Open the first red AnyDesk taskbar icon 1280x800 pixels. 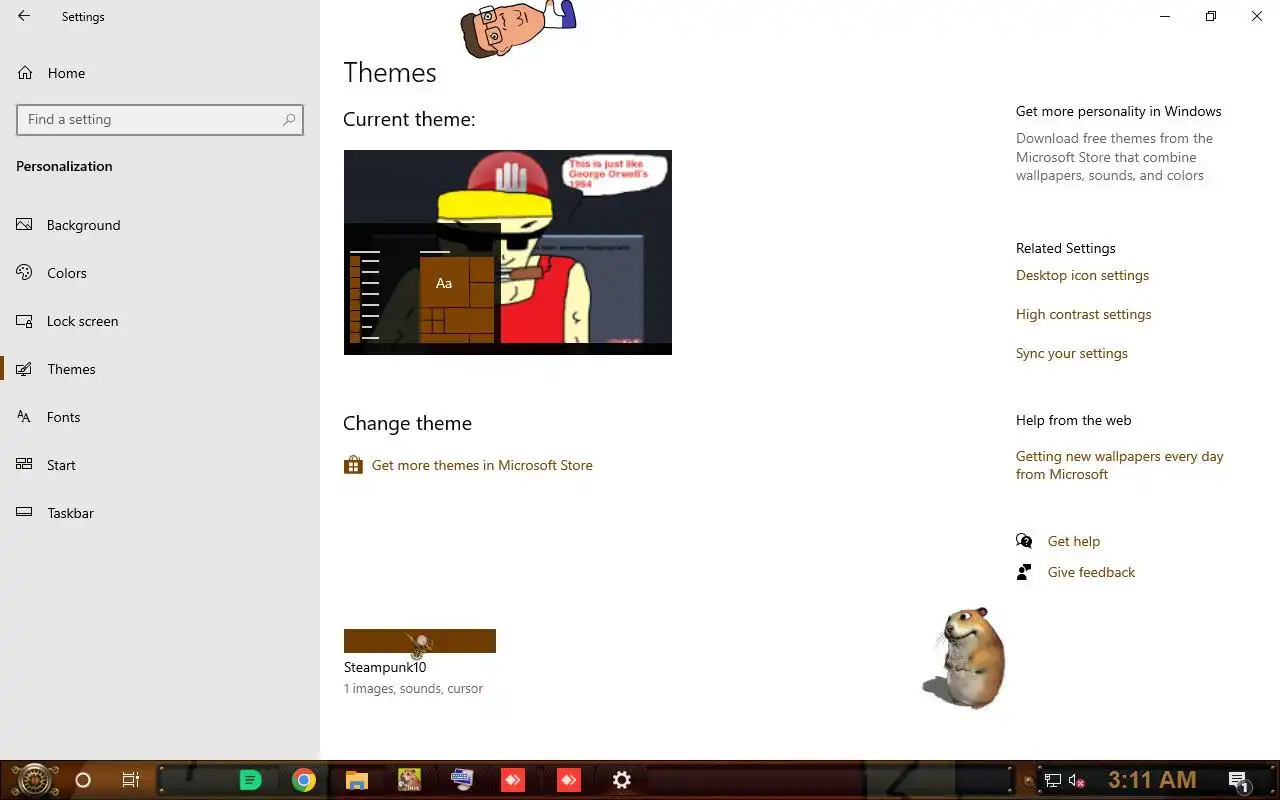point(513,780)
